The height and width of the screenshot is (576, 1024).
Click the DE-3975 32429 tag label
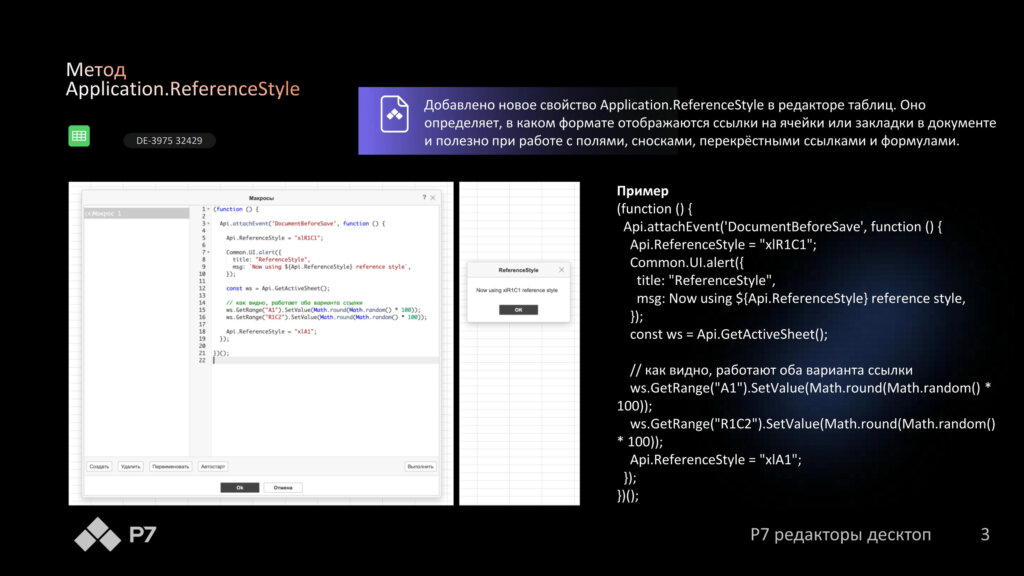pos(169,141)
